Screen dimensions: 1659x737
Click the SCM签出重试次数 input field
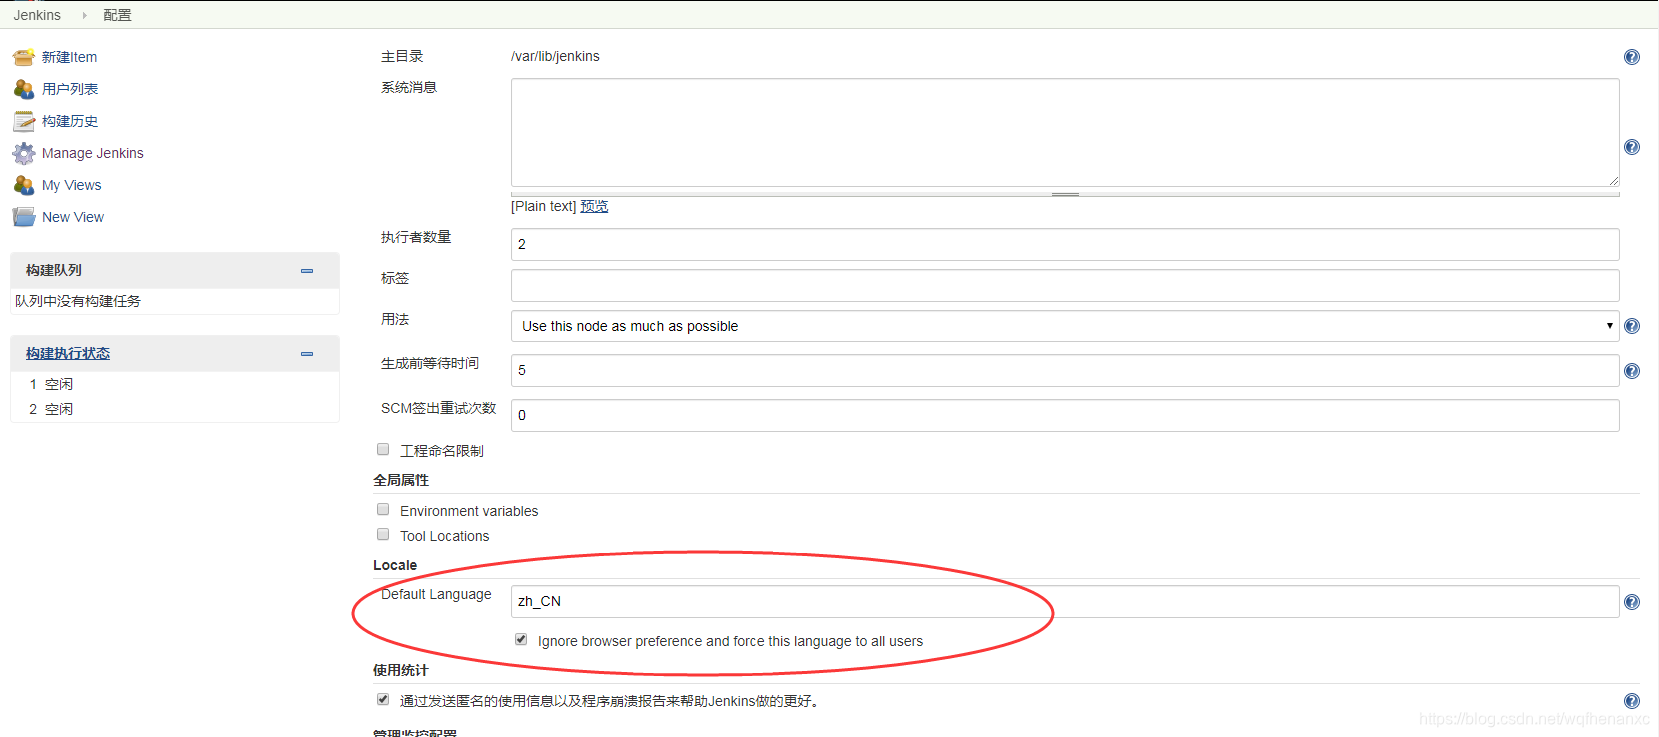point(1065,415)
